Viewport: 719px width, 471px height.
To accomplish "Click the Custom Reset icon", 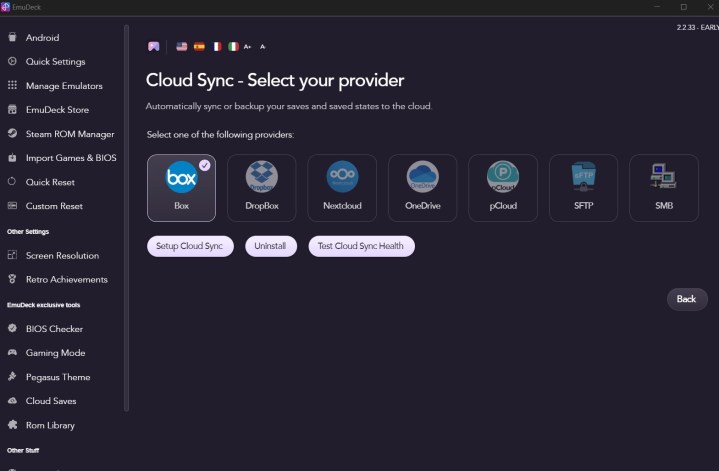I will 12,205.
